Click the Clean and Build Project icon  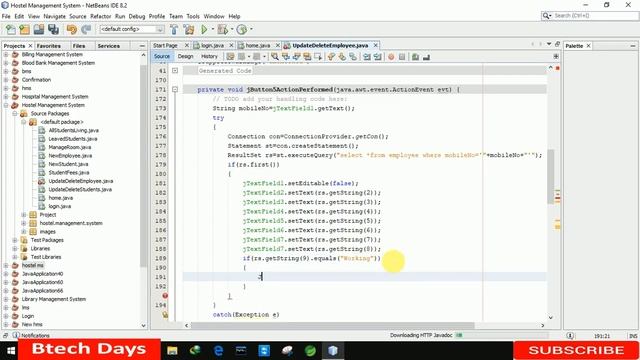click(x=189, y=29)
